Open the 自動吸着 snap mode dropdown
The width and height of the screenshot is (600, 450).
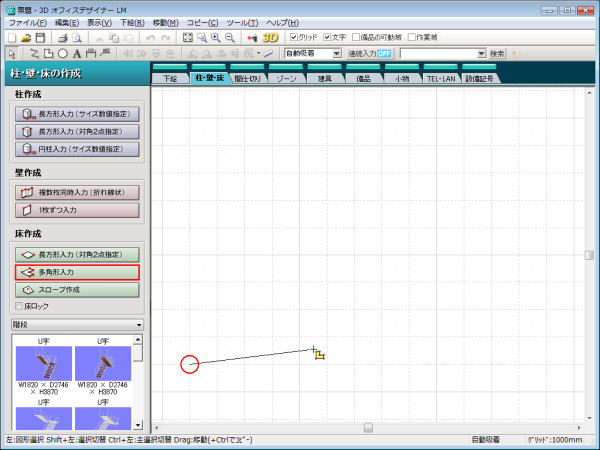pos(336,52)
